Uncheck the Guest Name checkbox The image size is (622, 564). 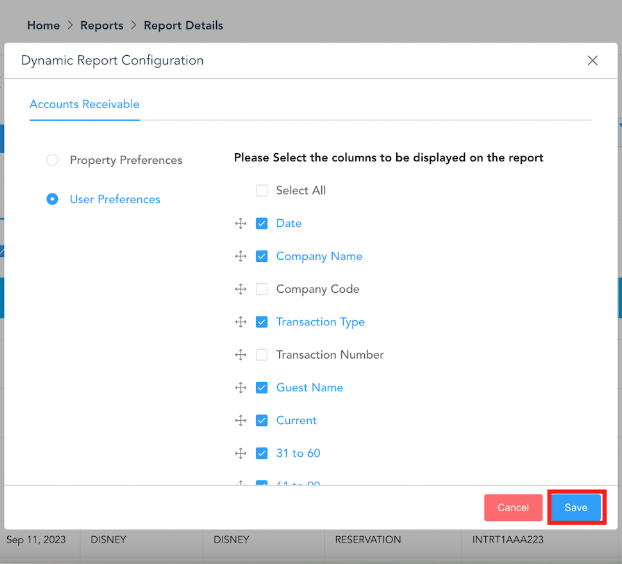pos(262,388)
